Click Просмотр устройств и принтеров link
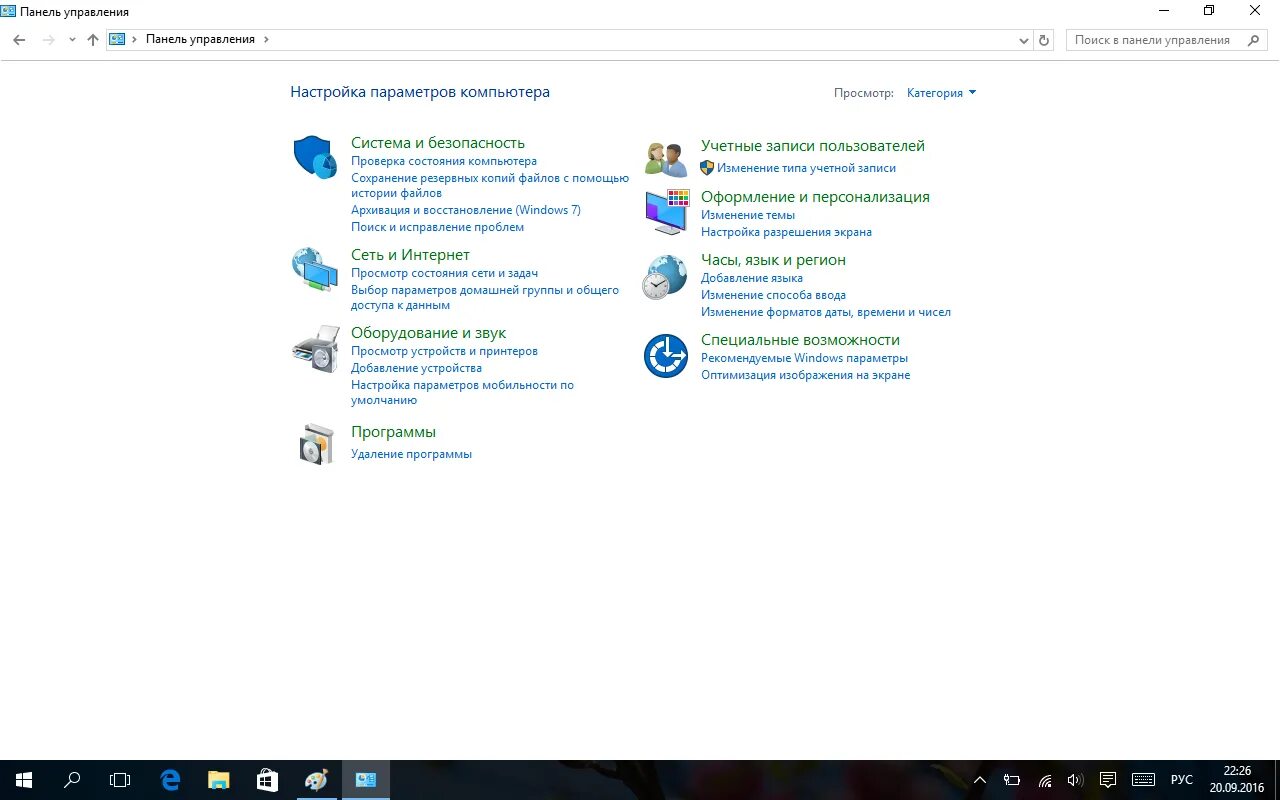Screen dimensions: 1280x800 pos(444,351)
